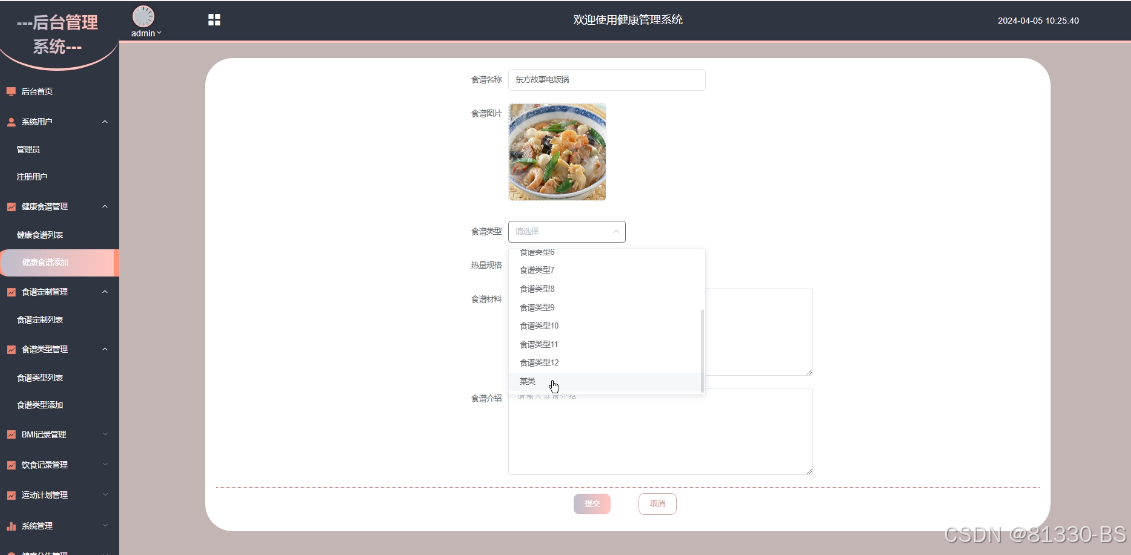Click the bar-chart icon beside 系统管理
The width and height of the screenshot is (1131, 555).
11,526
